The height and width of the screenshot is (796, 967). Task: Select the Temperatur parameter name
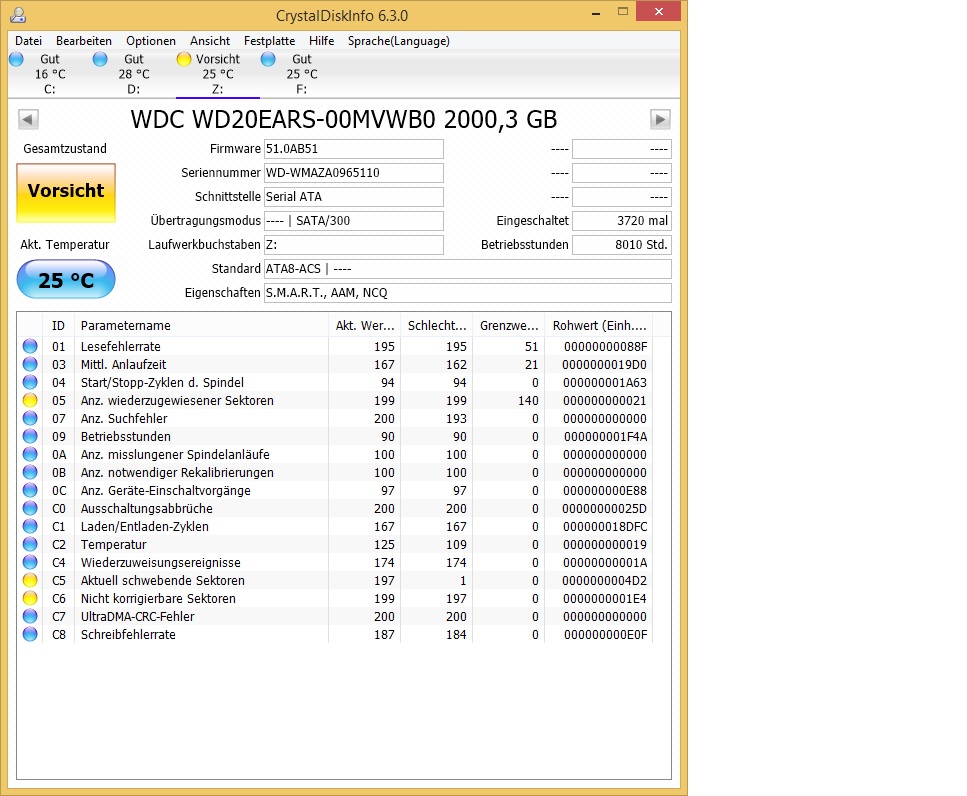tap(113, 544)
